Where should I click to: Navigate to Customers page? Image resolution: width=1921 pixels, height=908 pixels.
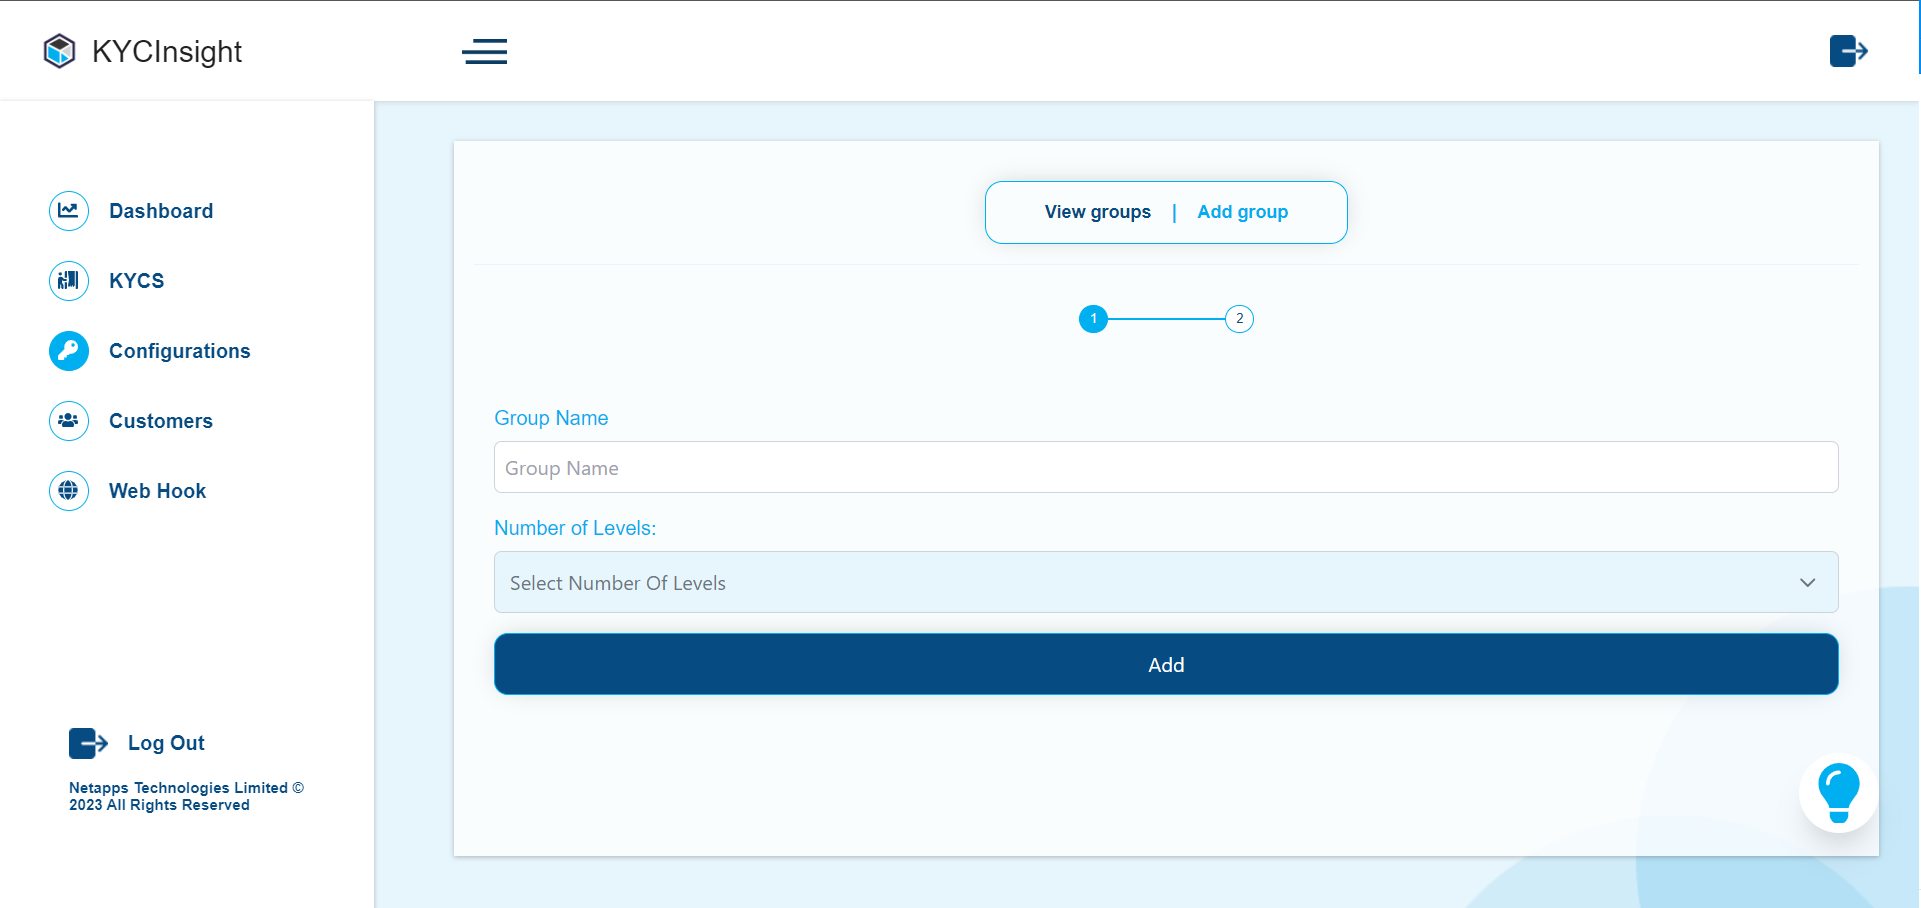pyautogui.click(x=161, y=421)
